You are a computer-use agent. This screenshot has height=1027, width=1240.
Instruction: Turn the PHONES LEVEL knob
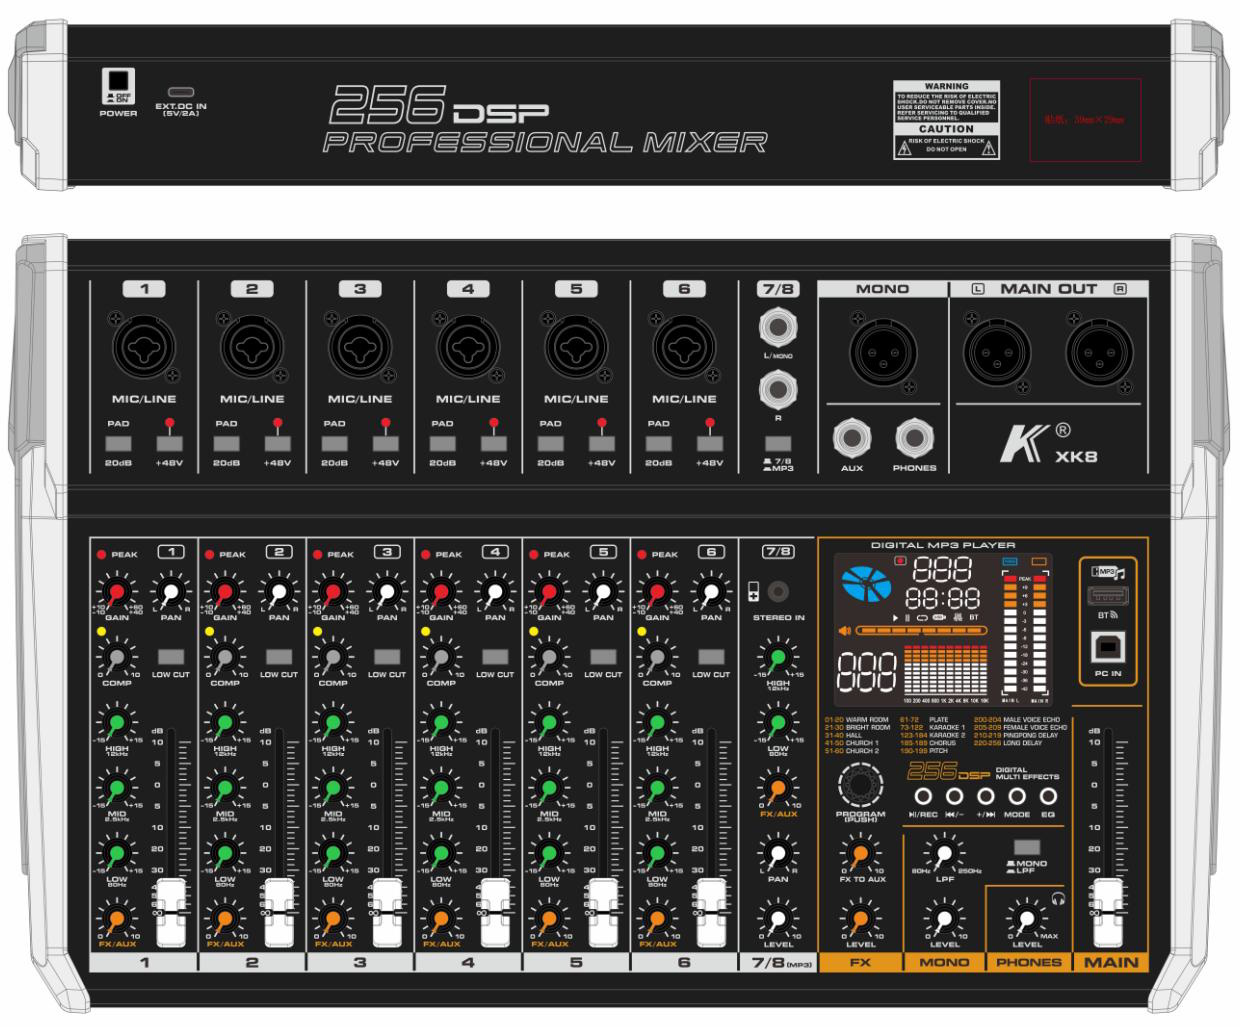point(1027,918)
